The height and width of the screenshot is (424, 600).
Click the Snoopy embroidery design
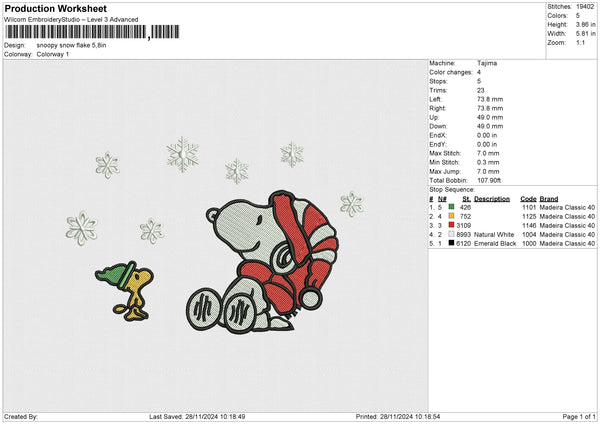(262, 262)
